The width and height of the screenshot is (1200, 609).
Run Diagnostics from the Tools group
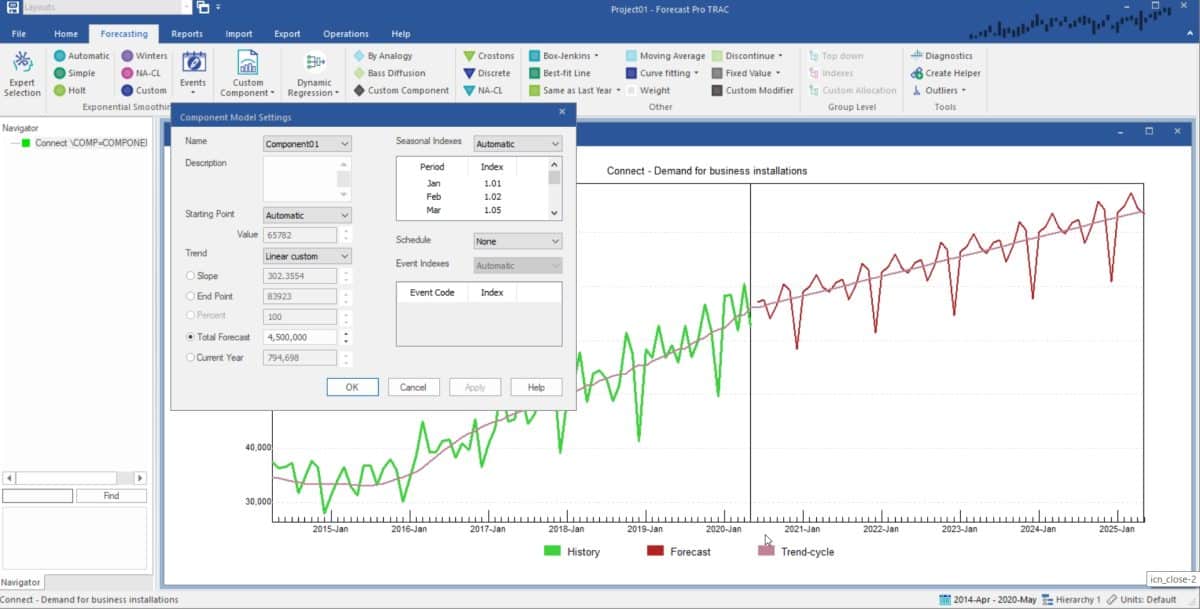[946, 55]
